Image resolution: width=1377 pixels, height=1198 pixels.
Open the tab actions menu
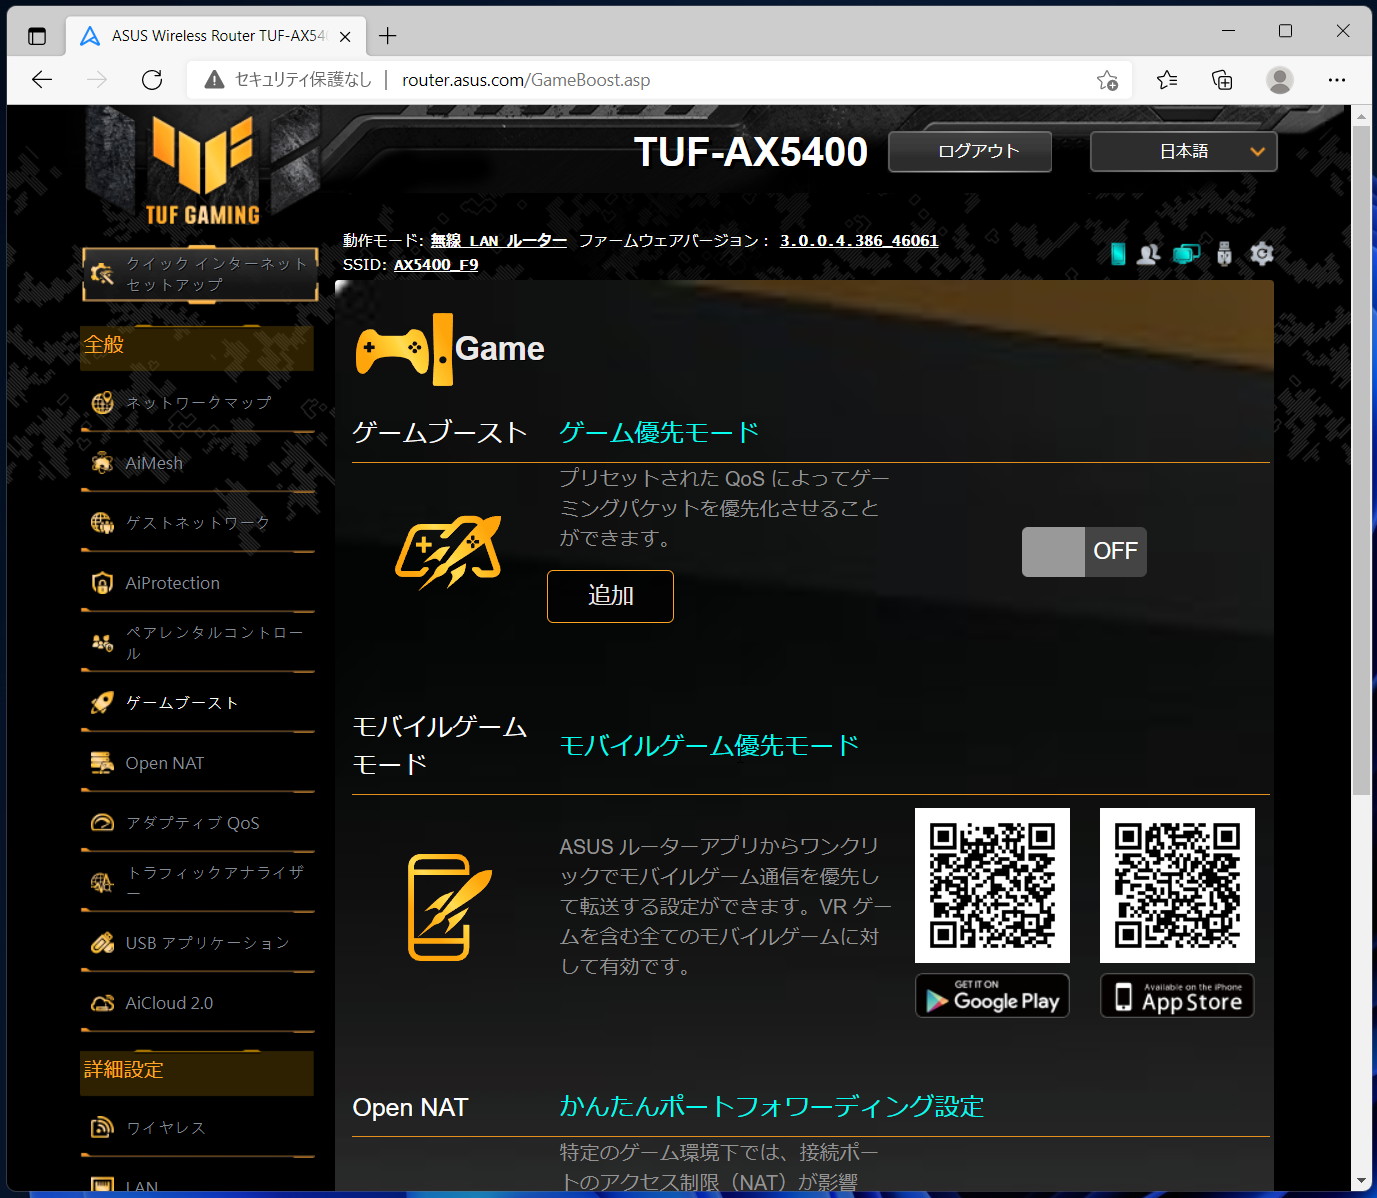coord(37,36)
